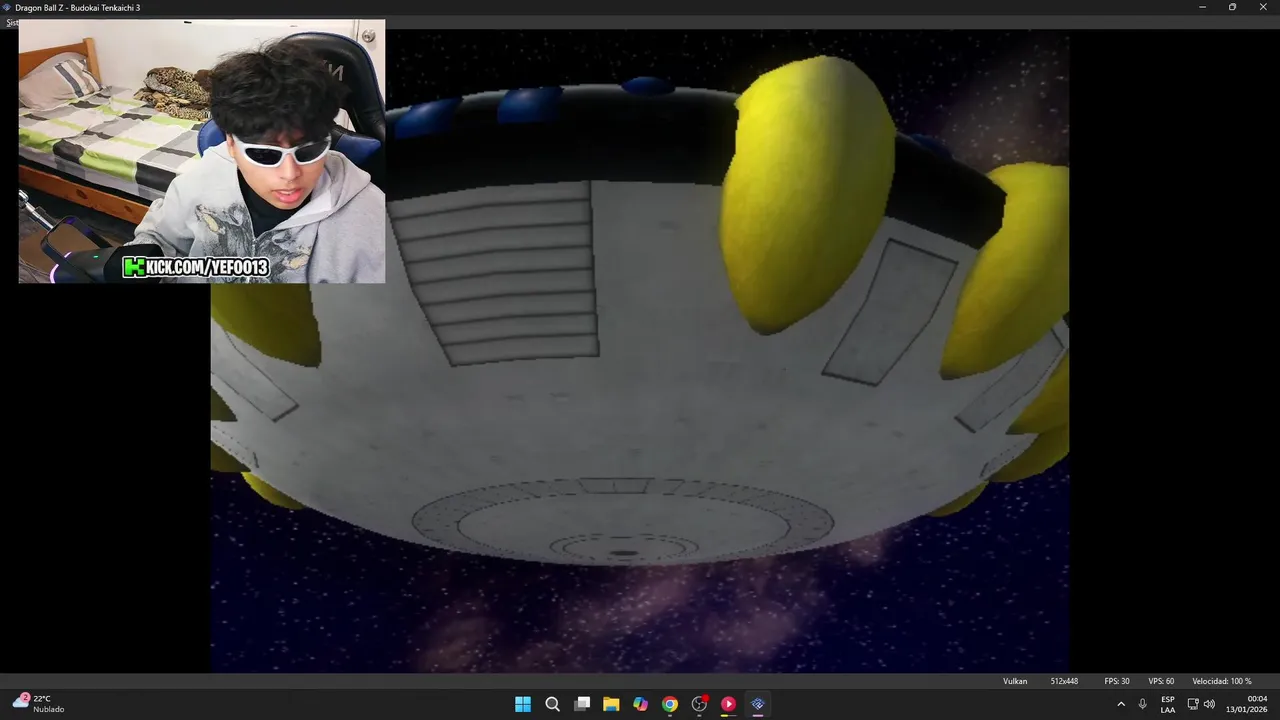Open the clock showing 00:04 13/01/2026

1246,704
